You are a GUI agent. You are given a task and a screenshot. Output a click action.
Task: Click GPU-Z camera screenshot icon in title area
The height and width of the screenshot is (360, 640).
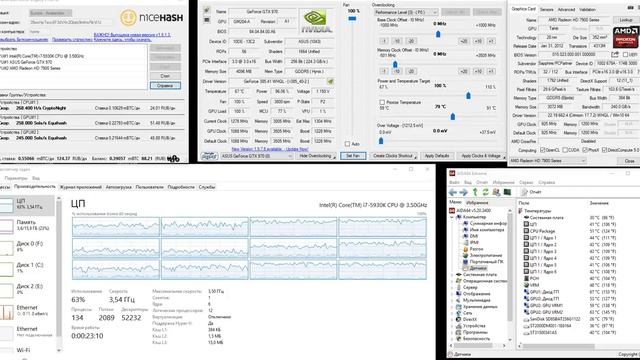point(631,8)
